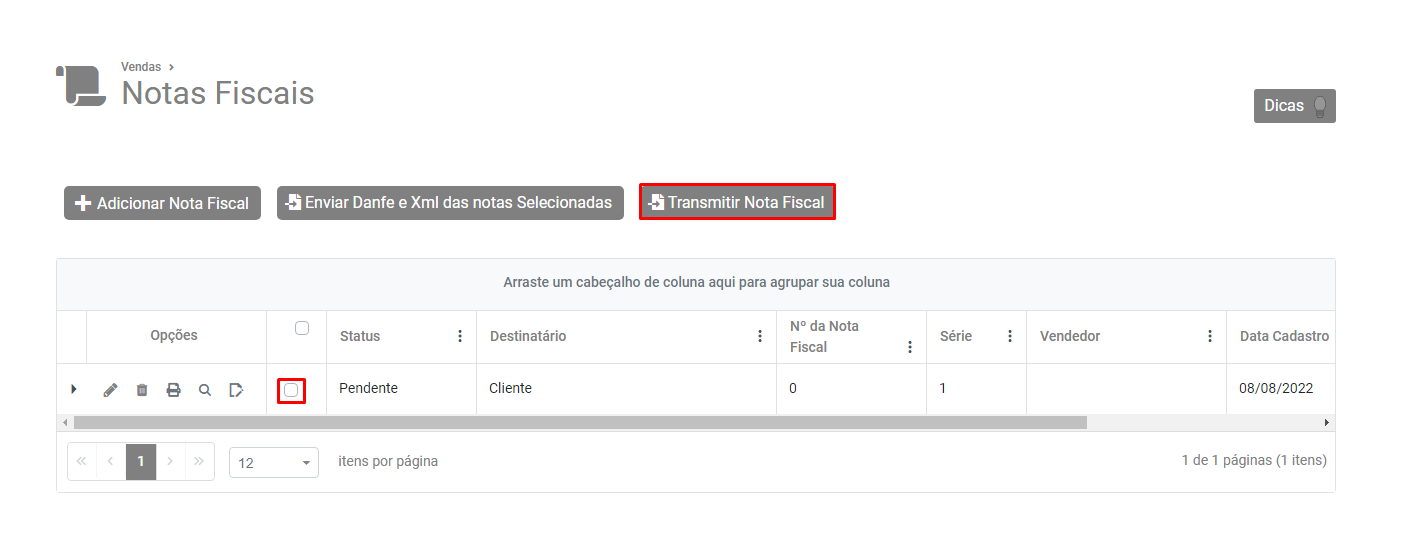This screenshot has width=1410, height=534.
Task: Go to page 1 in the pager
Action: point(141,461)
